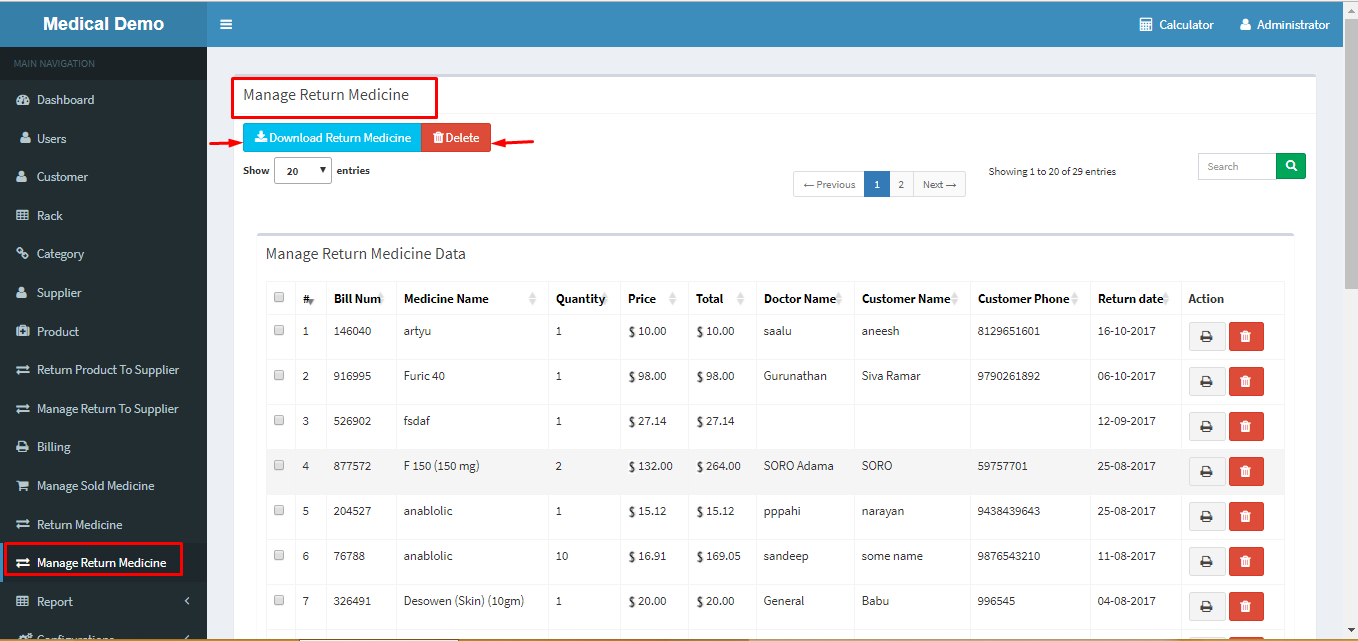
Task: Open Customer in the sidebar
Action: coord(103,177)
